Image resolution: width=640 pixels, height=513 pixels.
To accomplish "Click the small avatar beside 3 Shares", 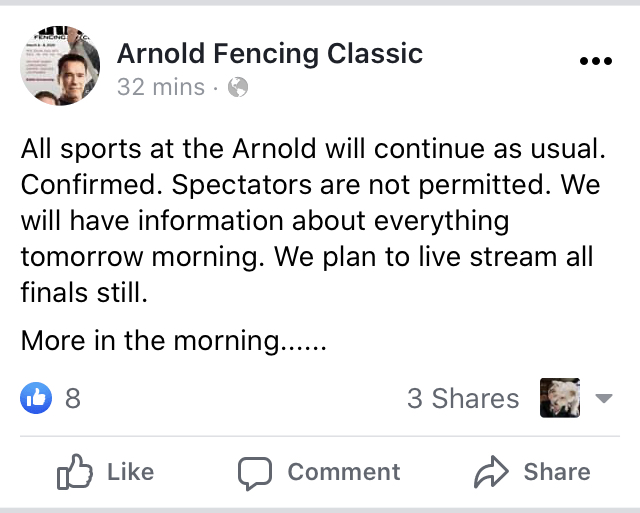I will (559, 398).
